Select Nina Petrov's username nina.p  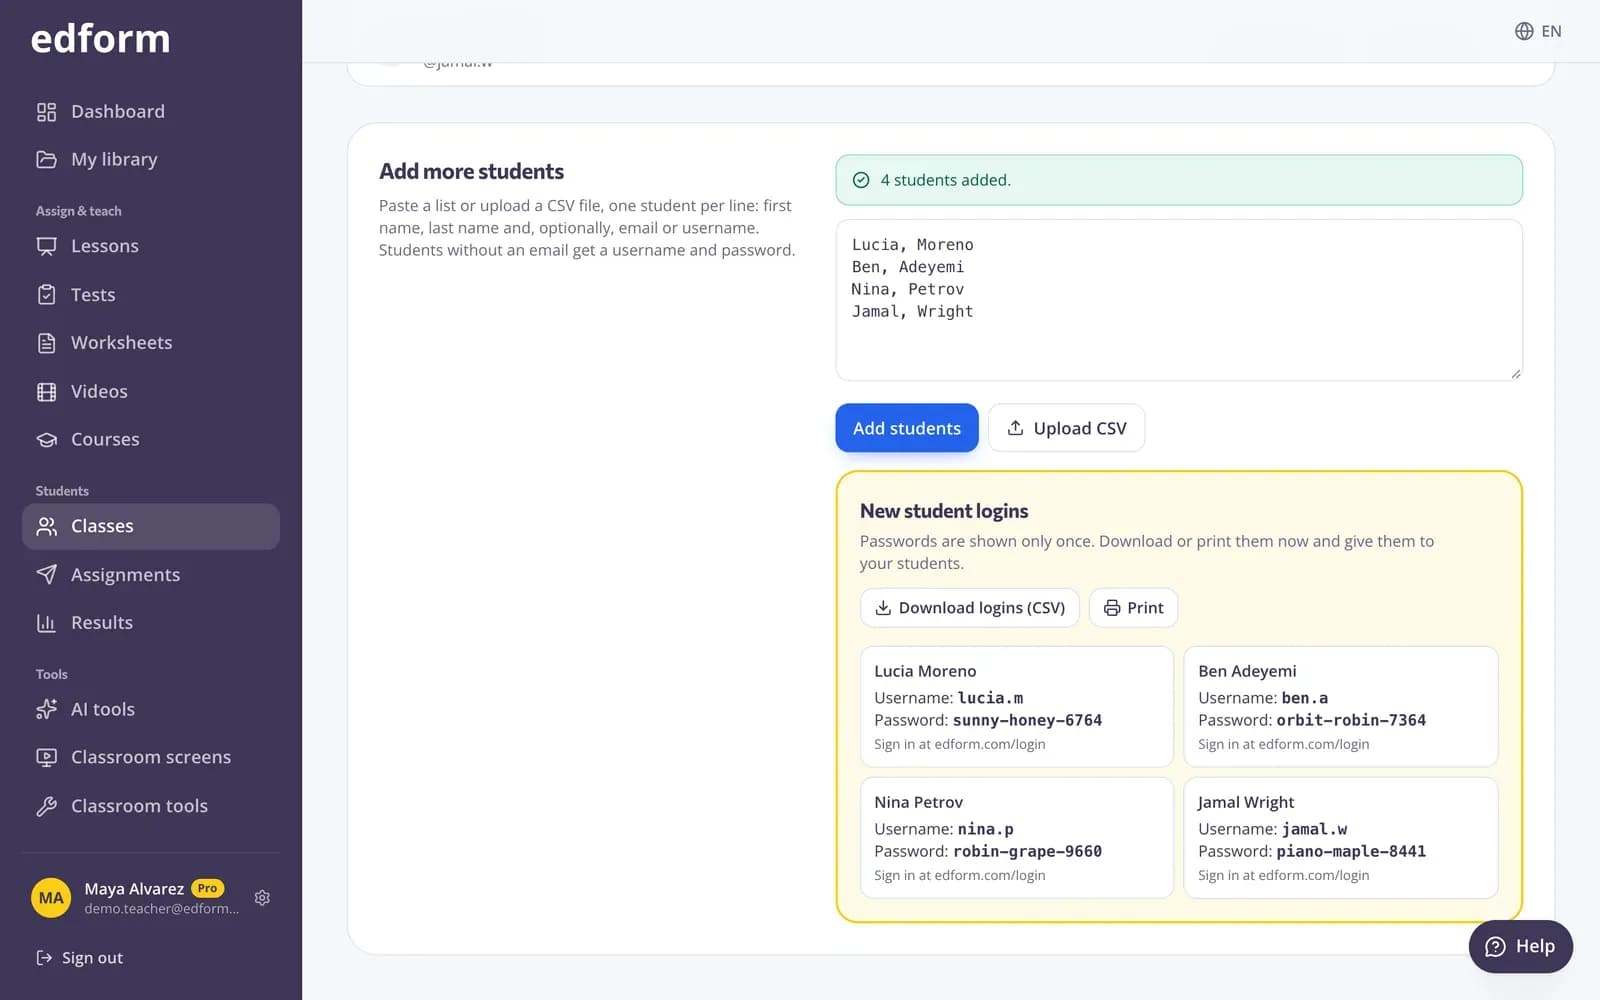(x=985, y=829)
